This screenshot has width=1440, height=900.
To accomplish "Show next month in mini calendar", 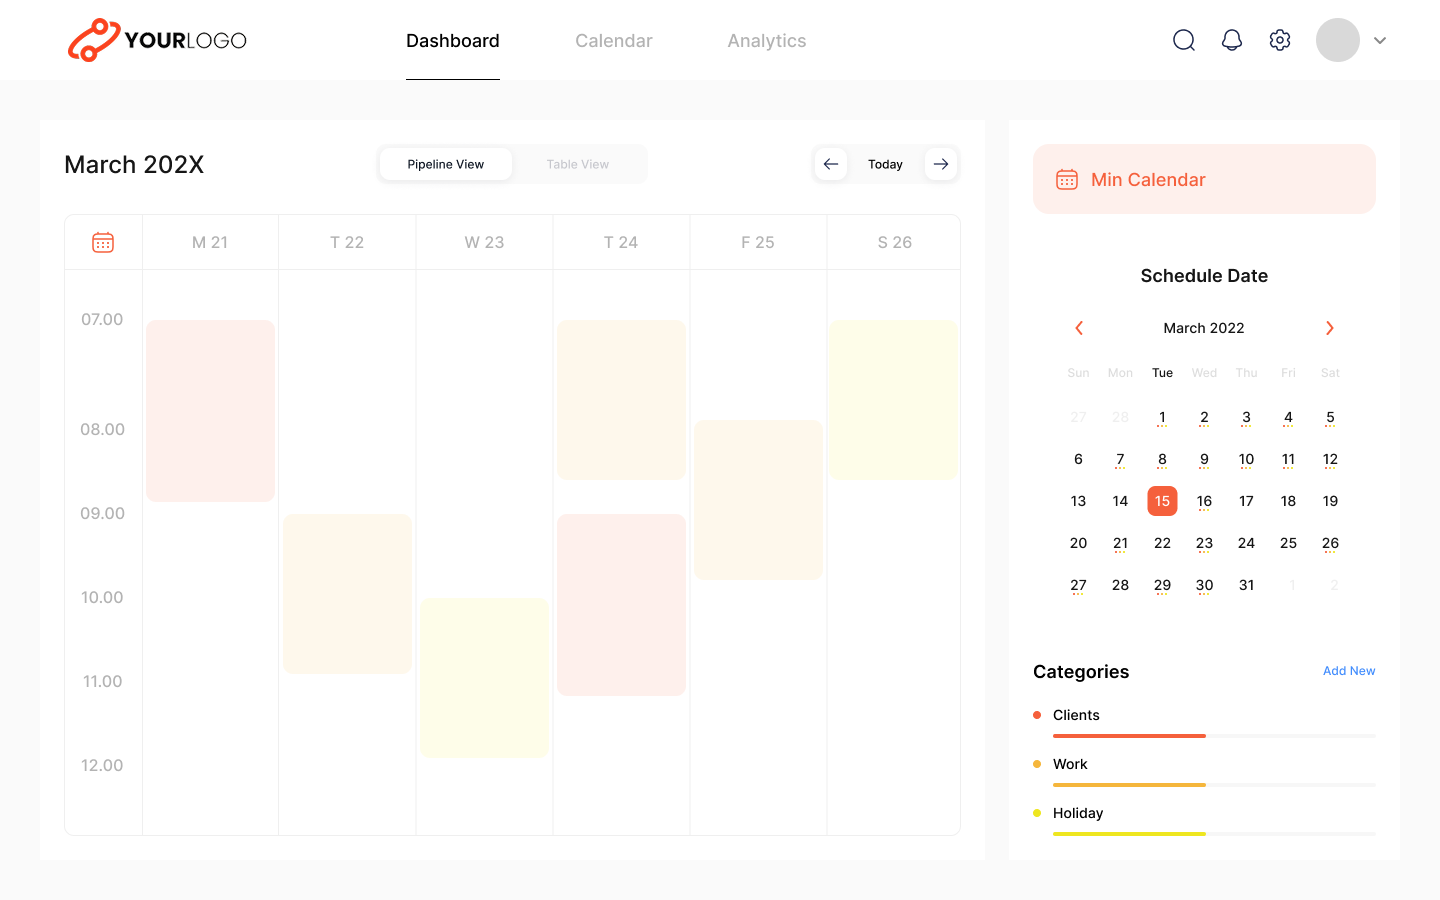I will tap(1329, 328).
